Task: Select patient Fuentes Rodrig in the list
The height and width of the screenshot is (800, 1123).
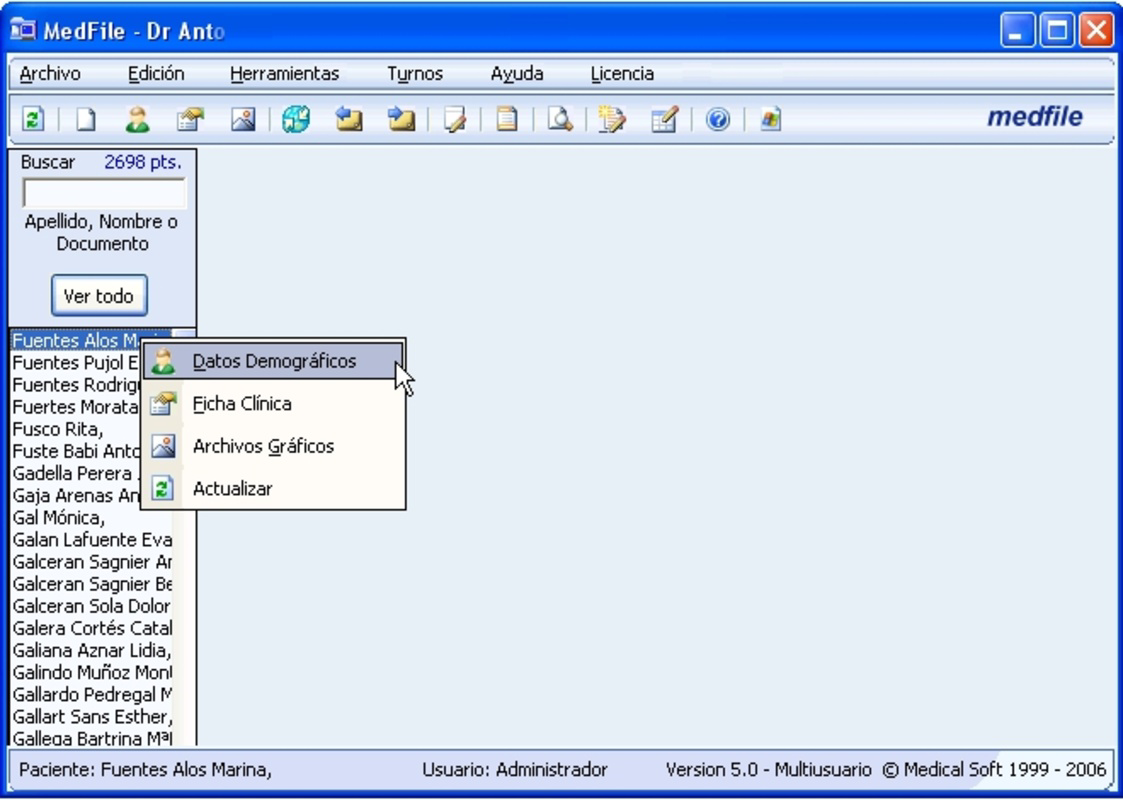Action: tap(76, 385)
